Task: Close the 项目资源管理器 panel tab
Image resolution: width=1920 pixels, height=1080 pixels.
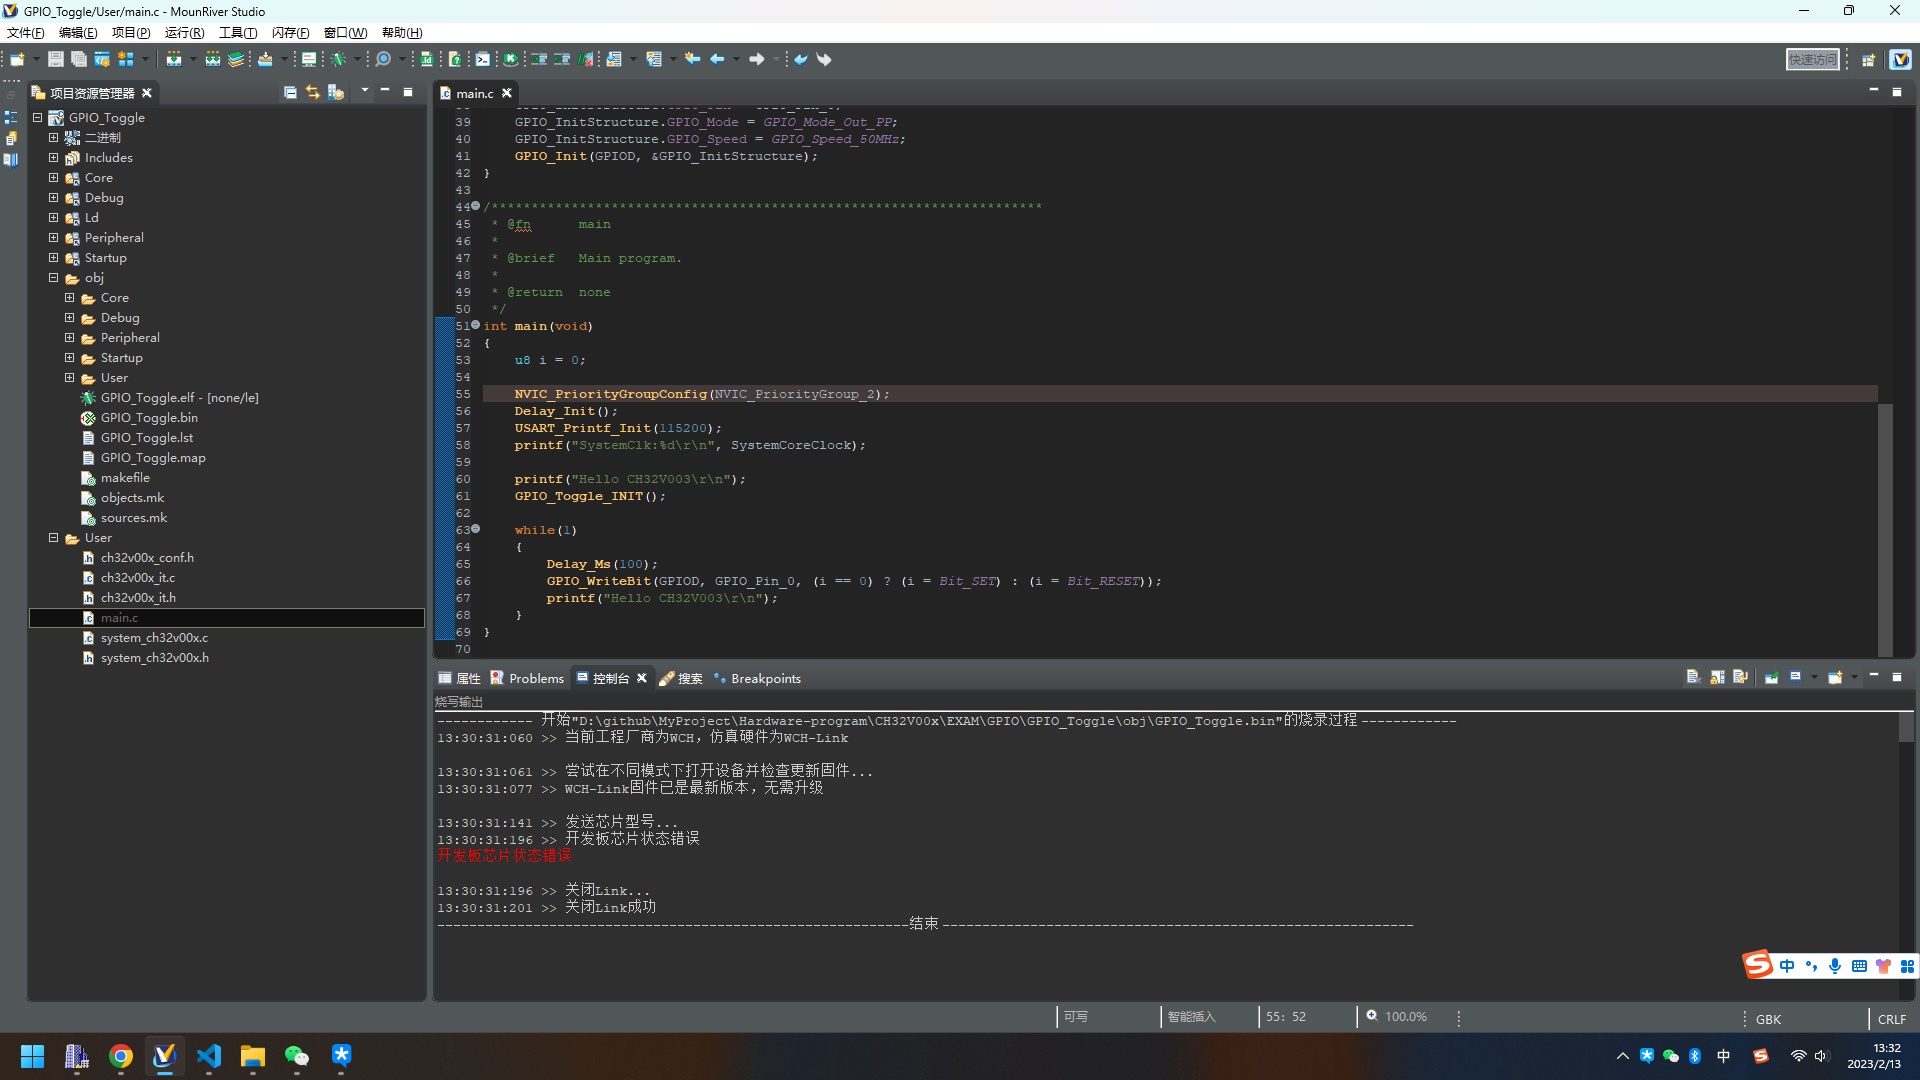Action: point(147,93)
